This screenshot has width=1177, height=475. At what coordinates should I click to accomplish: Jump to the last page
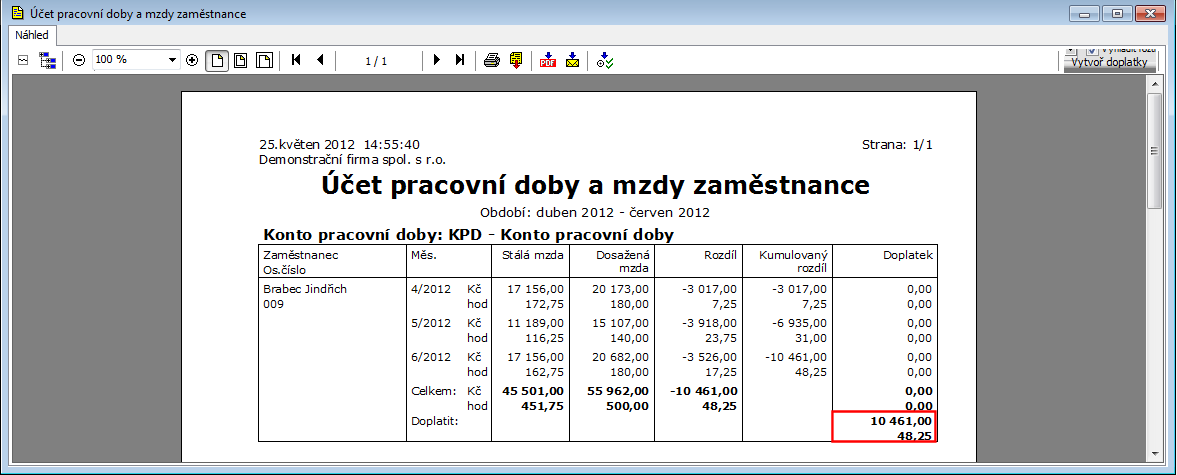[x=459, y=61]
